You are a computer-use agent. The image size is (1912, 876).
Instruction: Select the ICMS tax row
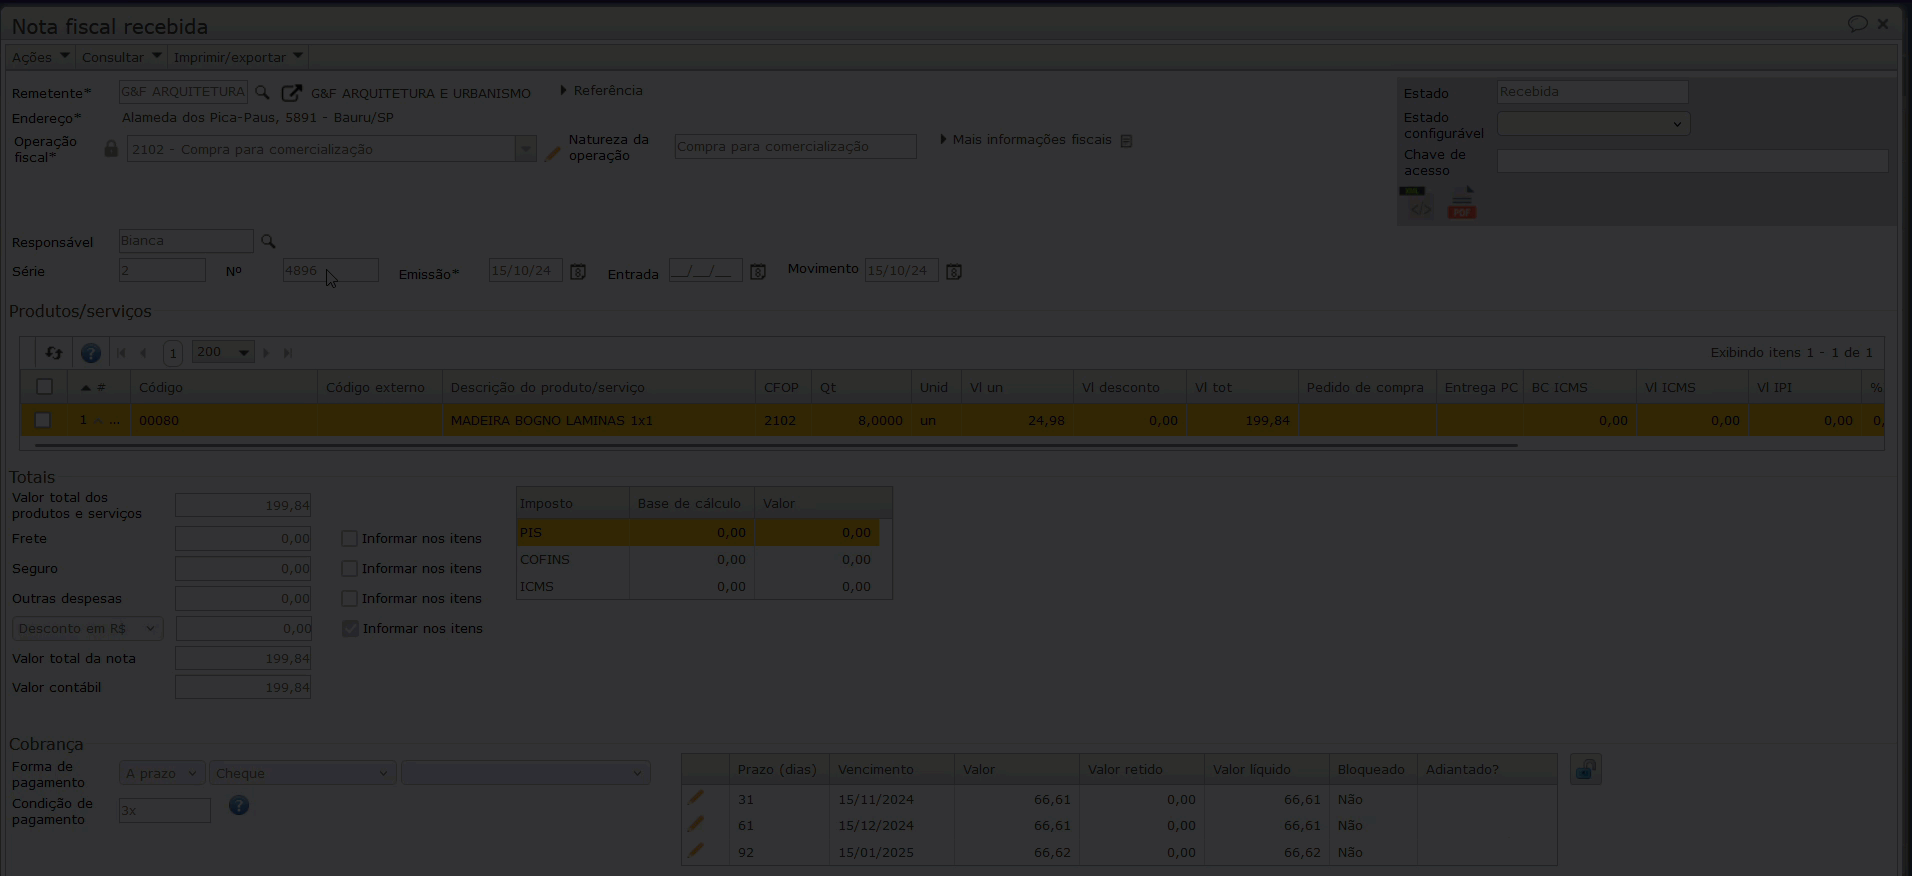tap(698, 587)
